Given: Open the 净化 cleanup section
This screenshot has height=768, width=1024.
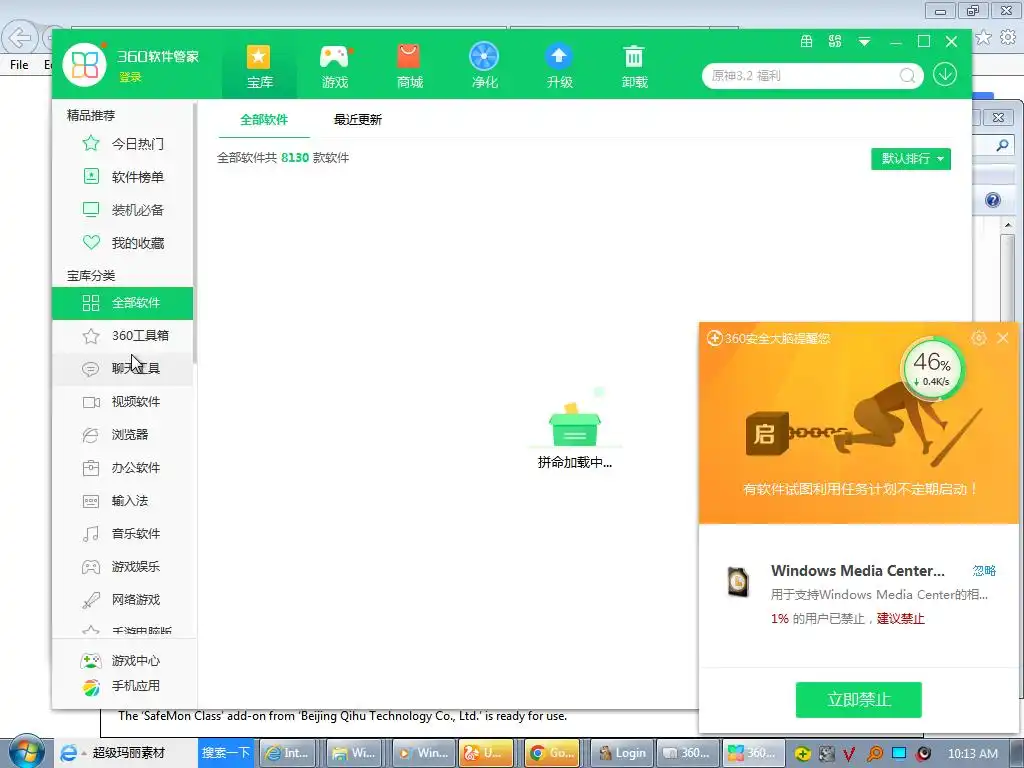Looking at the screenshot, I should coord(484,66).
